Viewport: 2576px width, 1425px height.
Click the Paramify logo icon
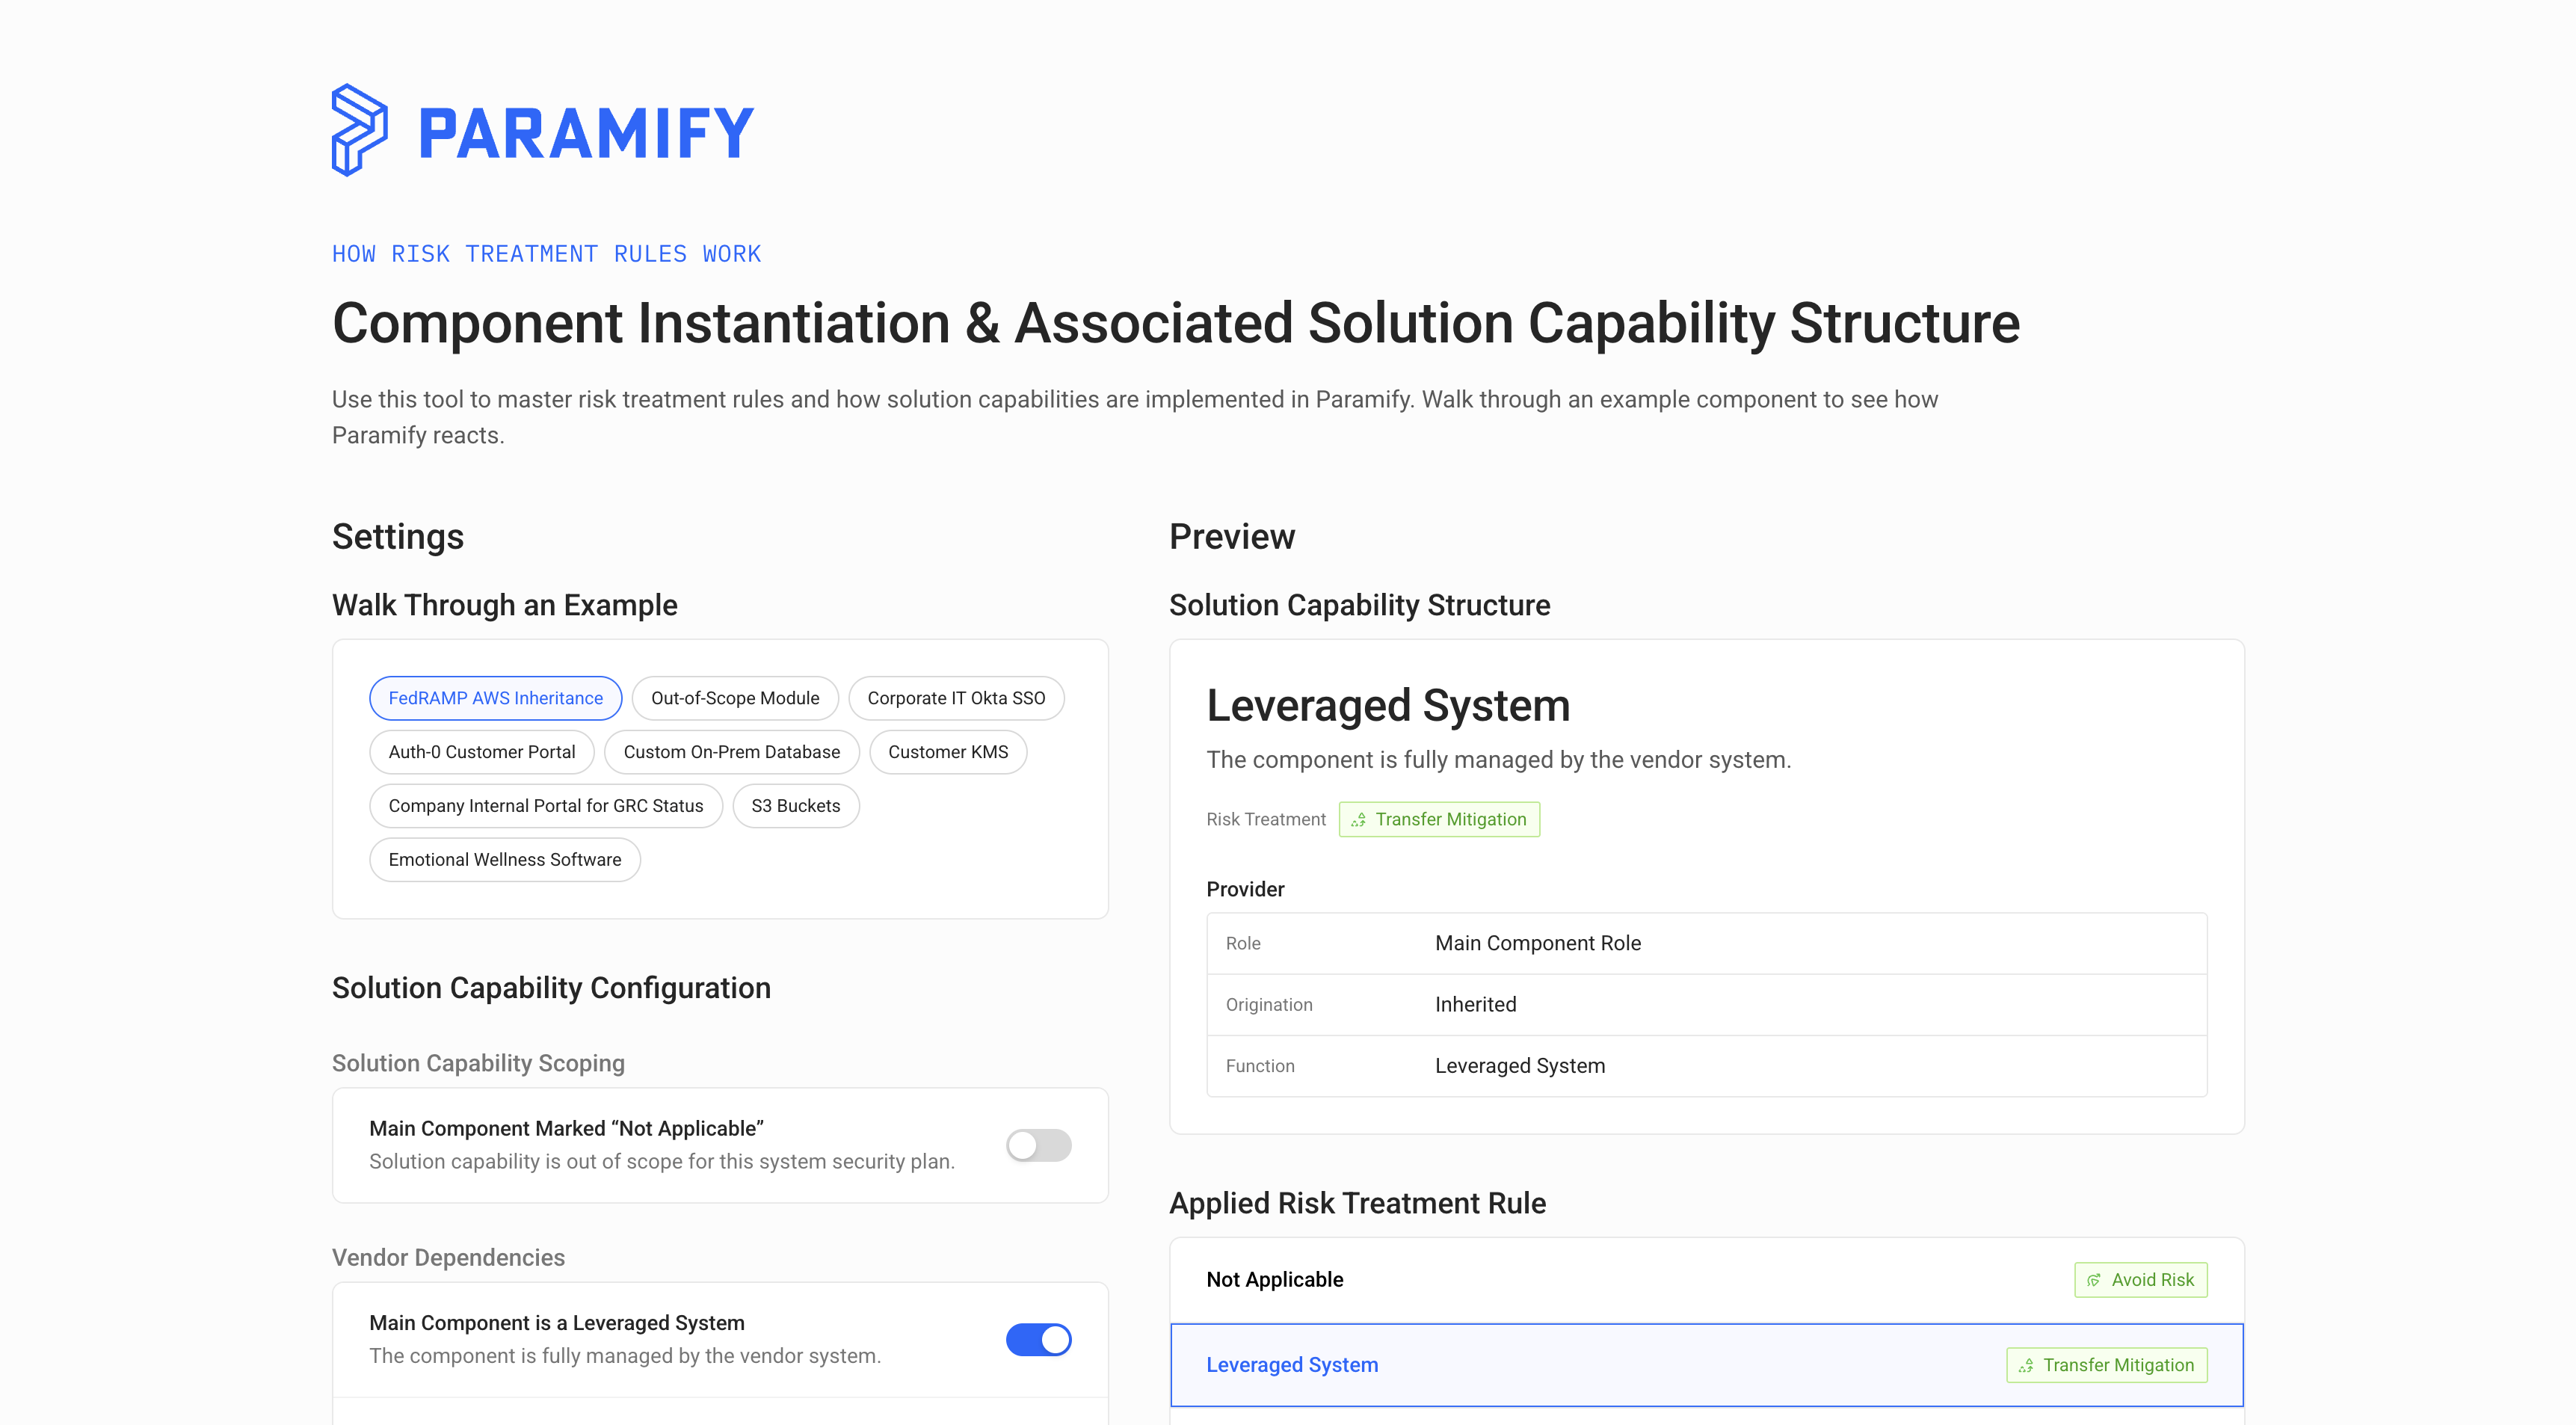pyautogui.click(x=359, y=130)
